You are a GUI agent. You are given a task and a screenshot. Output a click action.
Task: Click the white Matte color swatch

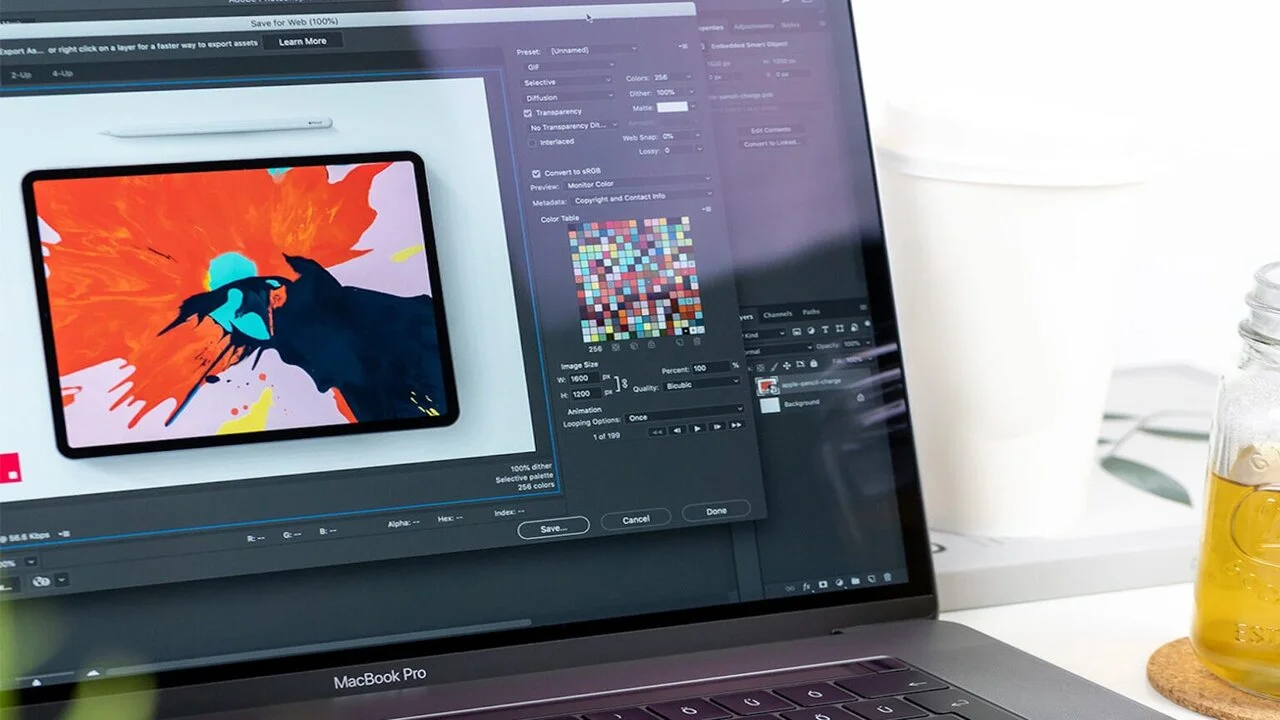click(672, 106)
